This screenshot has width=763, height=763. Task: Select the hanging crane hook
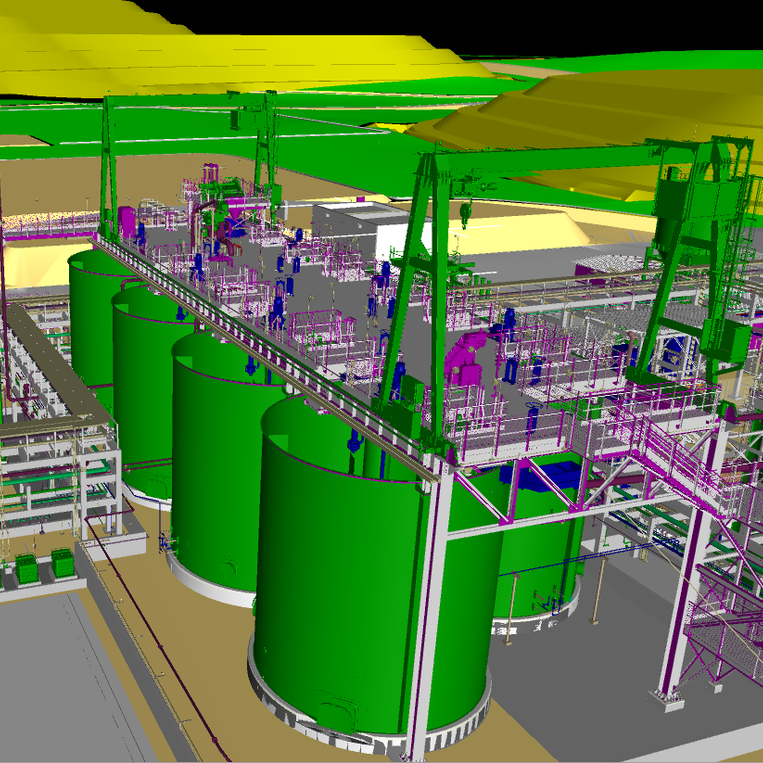pyautogui.click(x=466, y=212)
